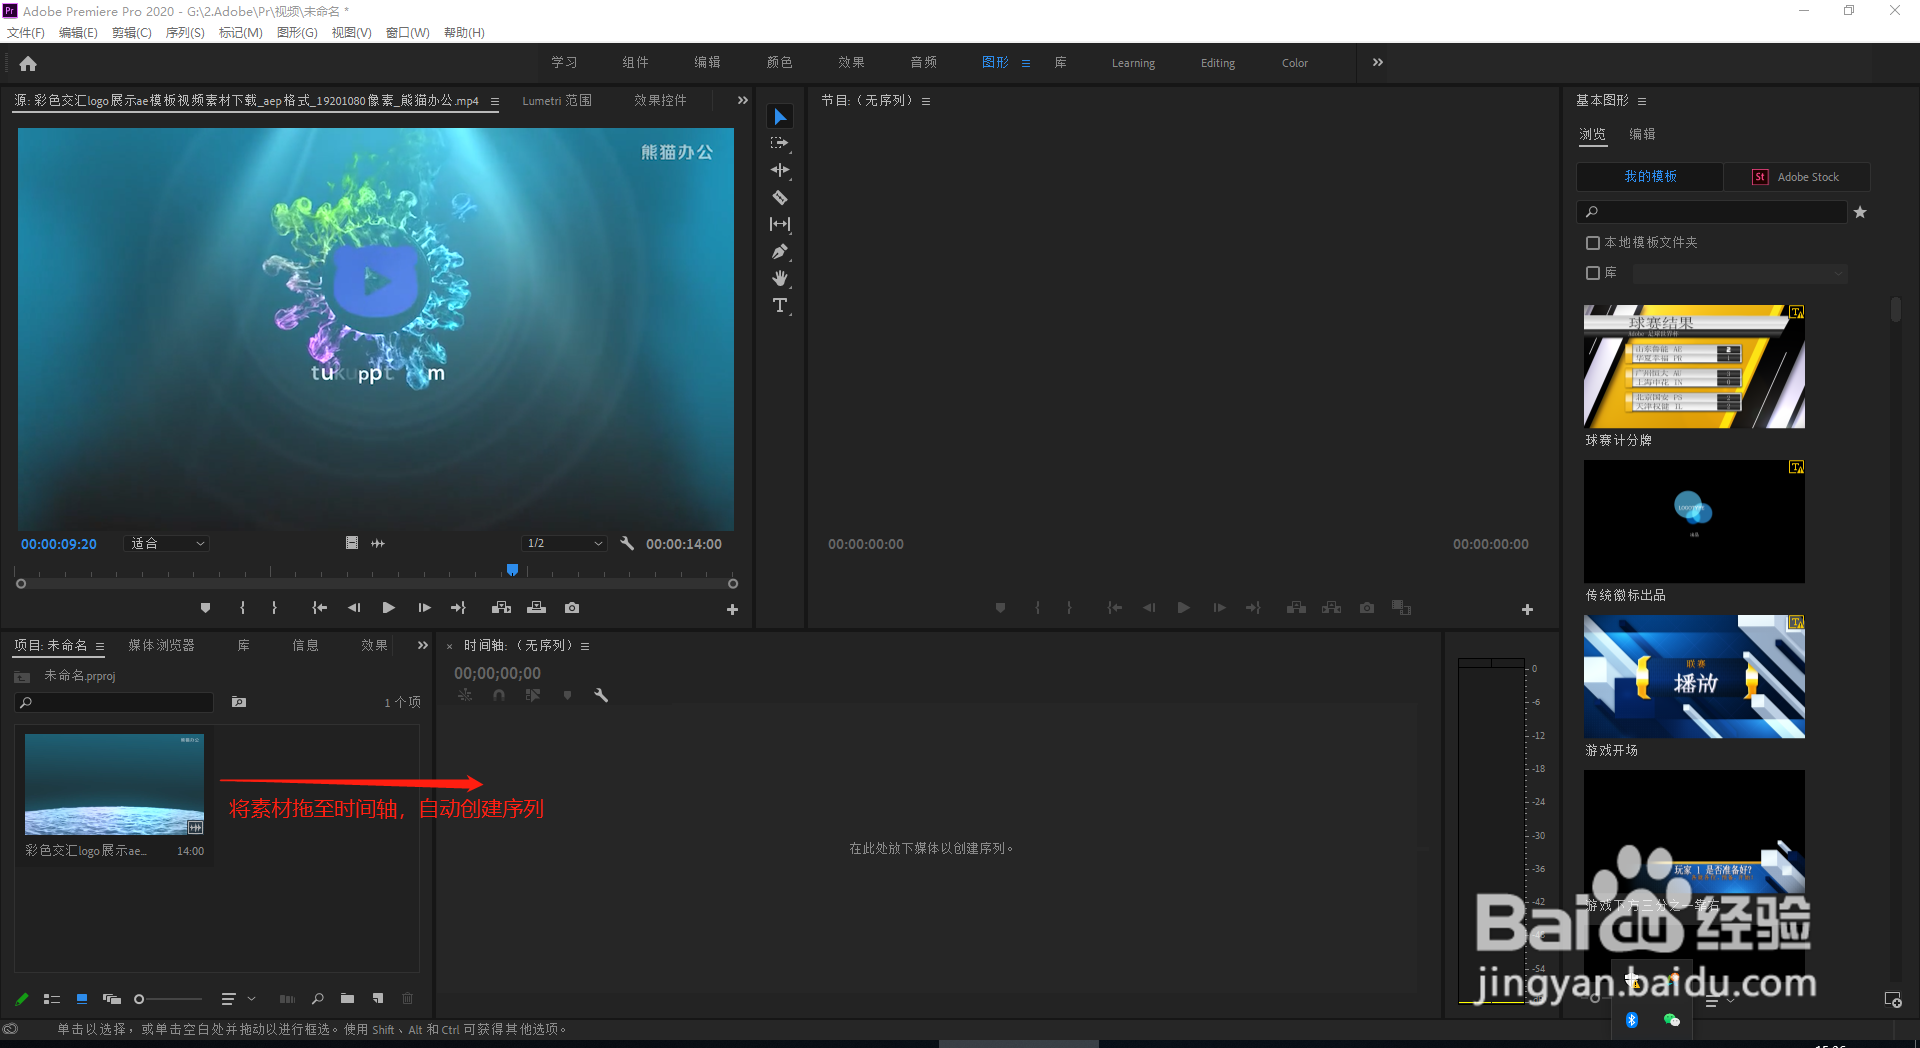Image resolution: width=1920 pixels, height=1048 pixels.
Task: Open the 1/2 playback resolution dropdown
Action: (x=564, y=543)
